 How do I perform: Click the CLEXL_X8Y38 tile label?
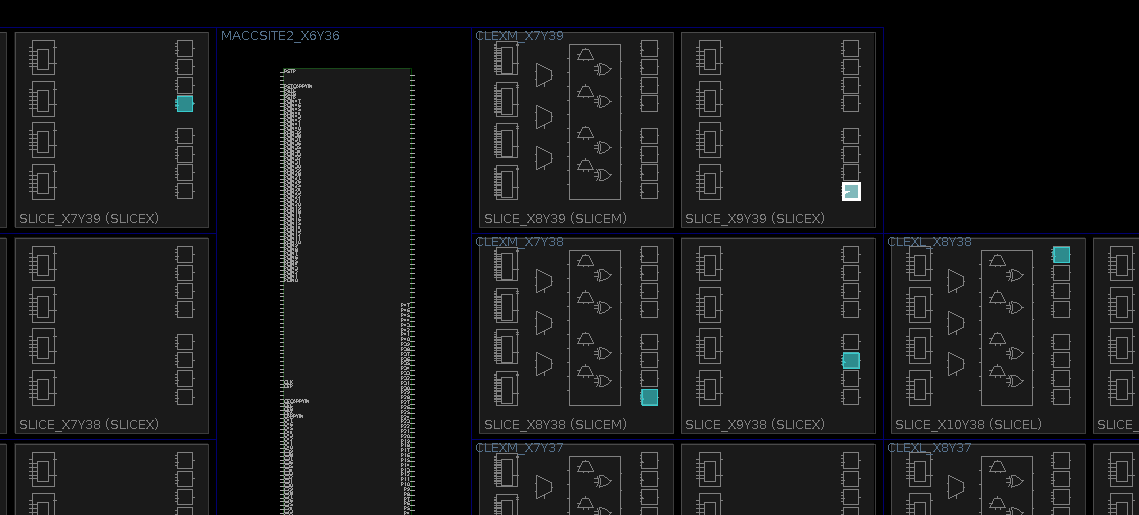coord(929,242)
